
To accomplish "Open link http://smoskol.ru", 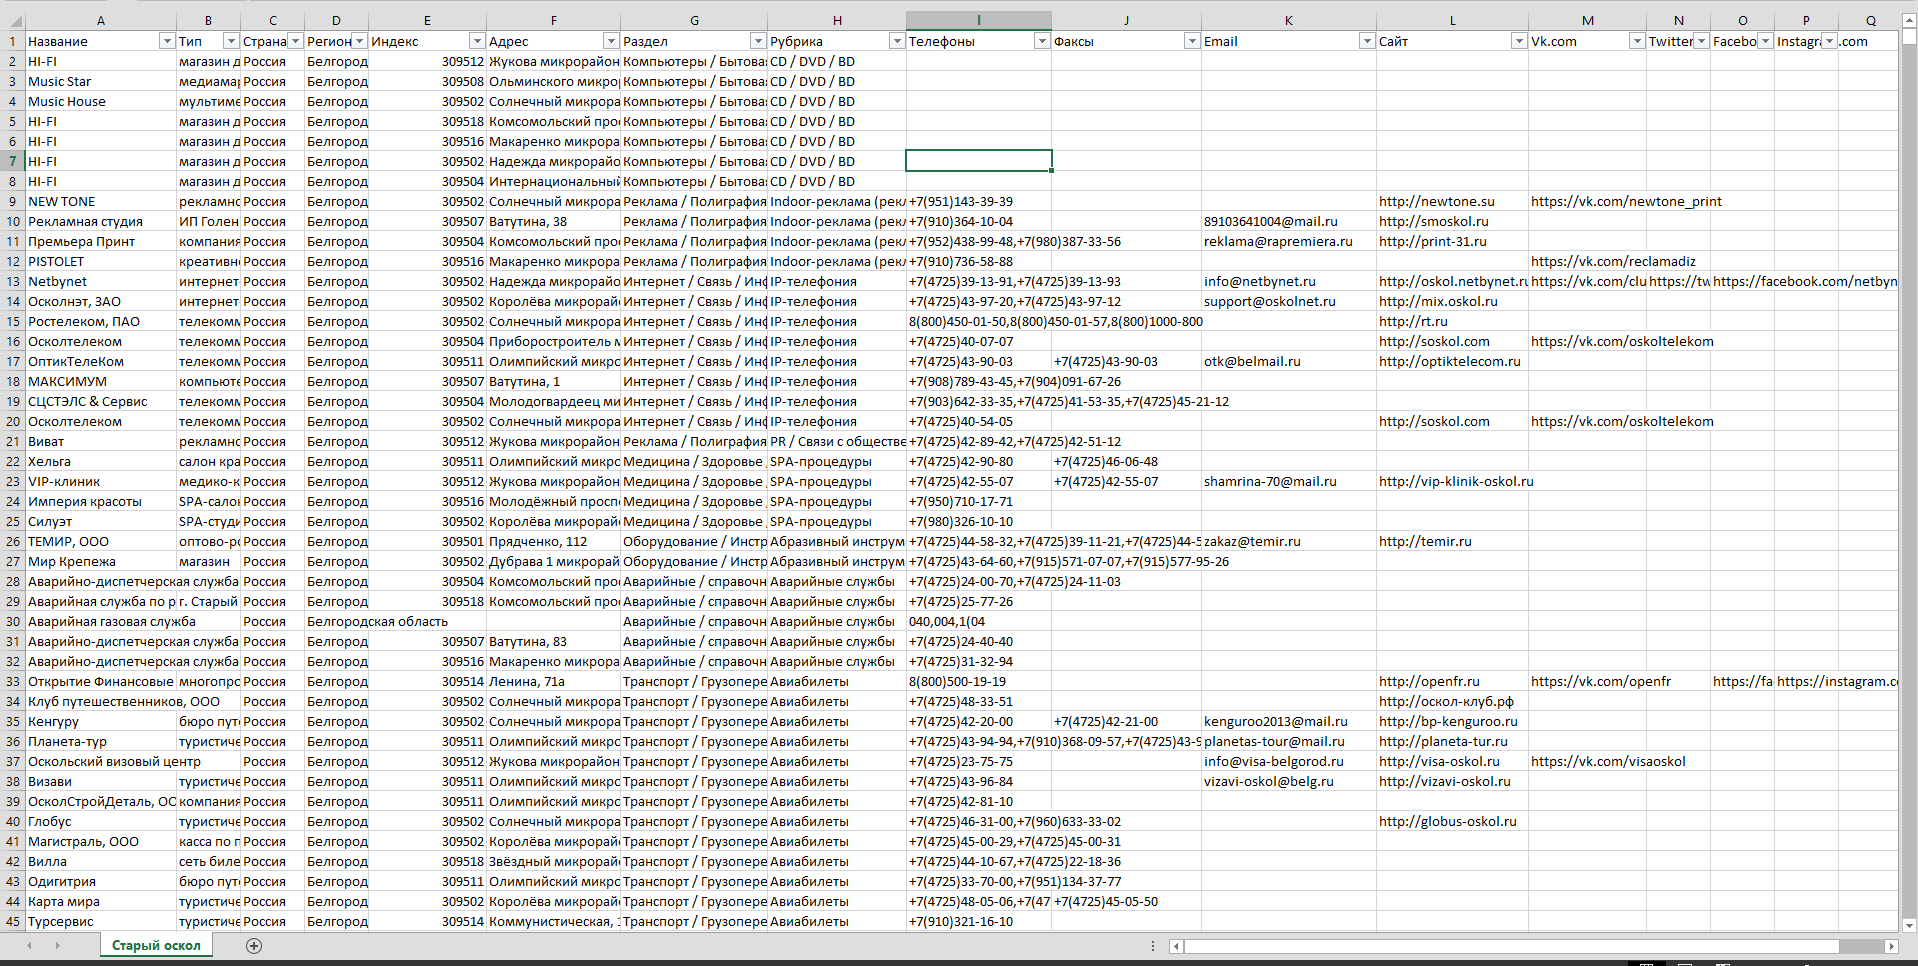I will (x=1433, y=221).
